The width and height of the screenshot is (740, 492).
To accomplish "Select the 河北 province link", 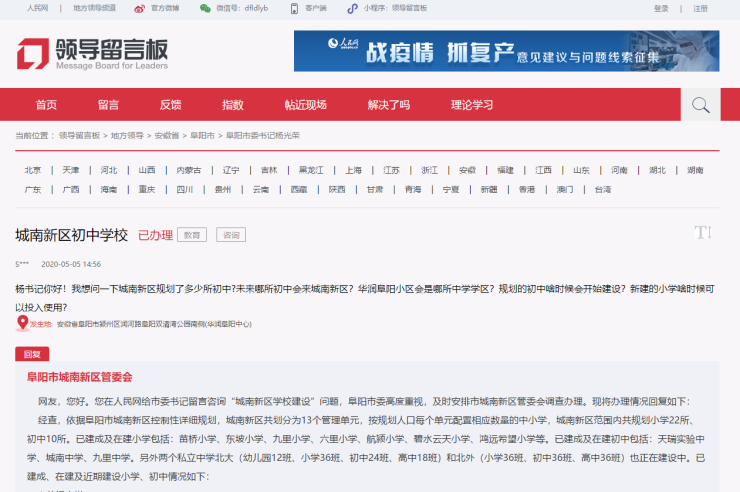I will coord(109,170).
